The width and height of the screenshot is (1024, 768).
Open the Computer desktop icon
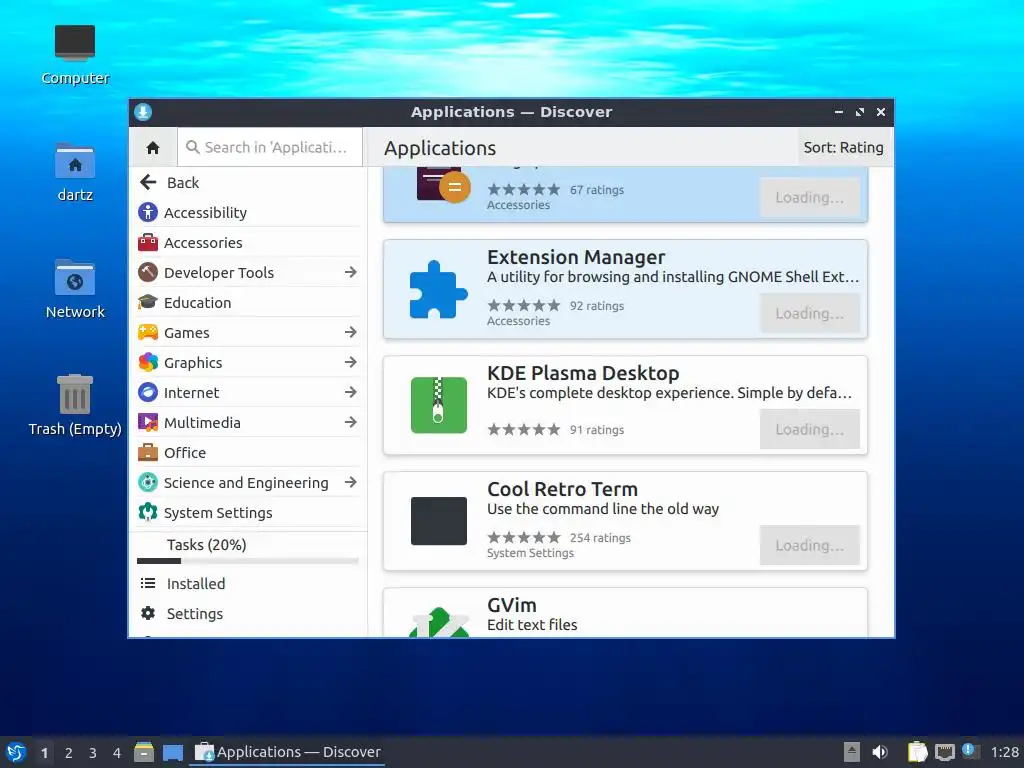[x=74, y=43]
